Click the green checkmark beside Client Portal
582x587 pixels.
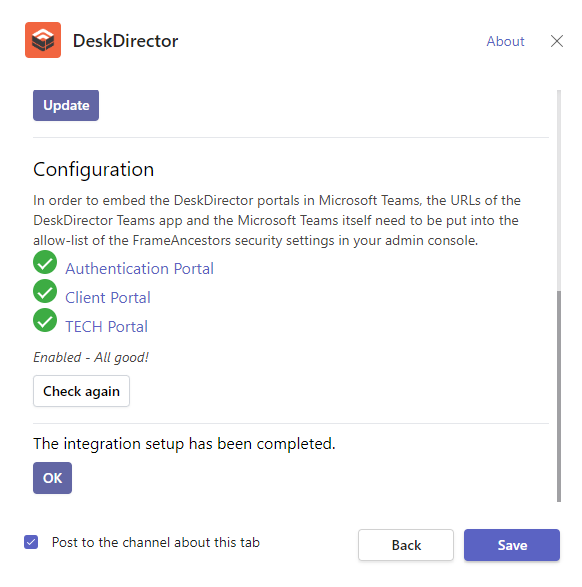click(45, 291)
